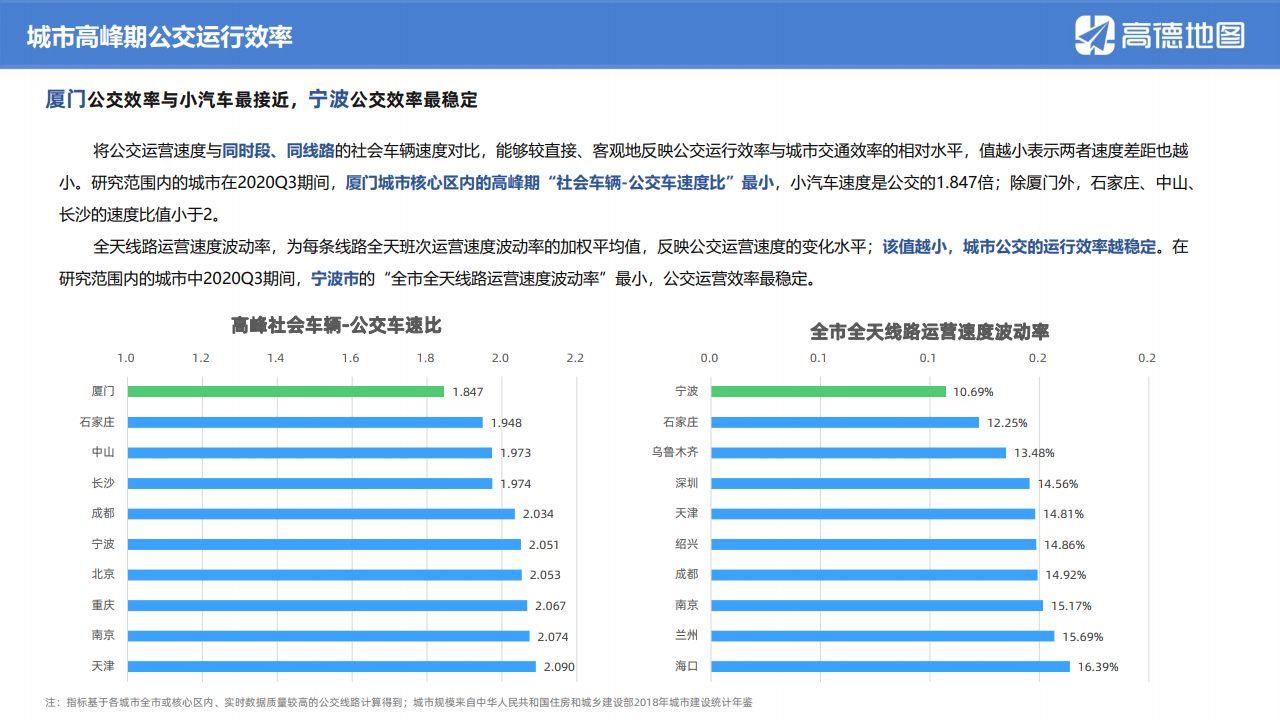Click the slide title 城市高峰期公交运行效率
Viewport: 1280px width, 720px height.
point(160,38)
